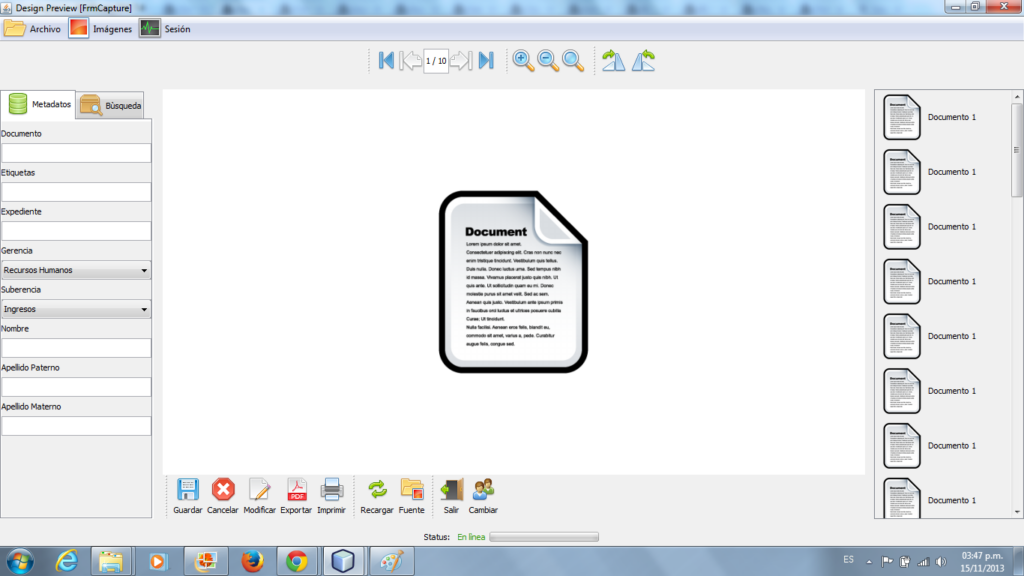
Task: Go to the first page arrow
Action: pos(386,61)
